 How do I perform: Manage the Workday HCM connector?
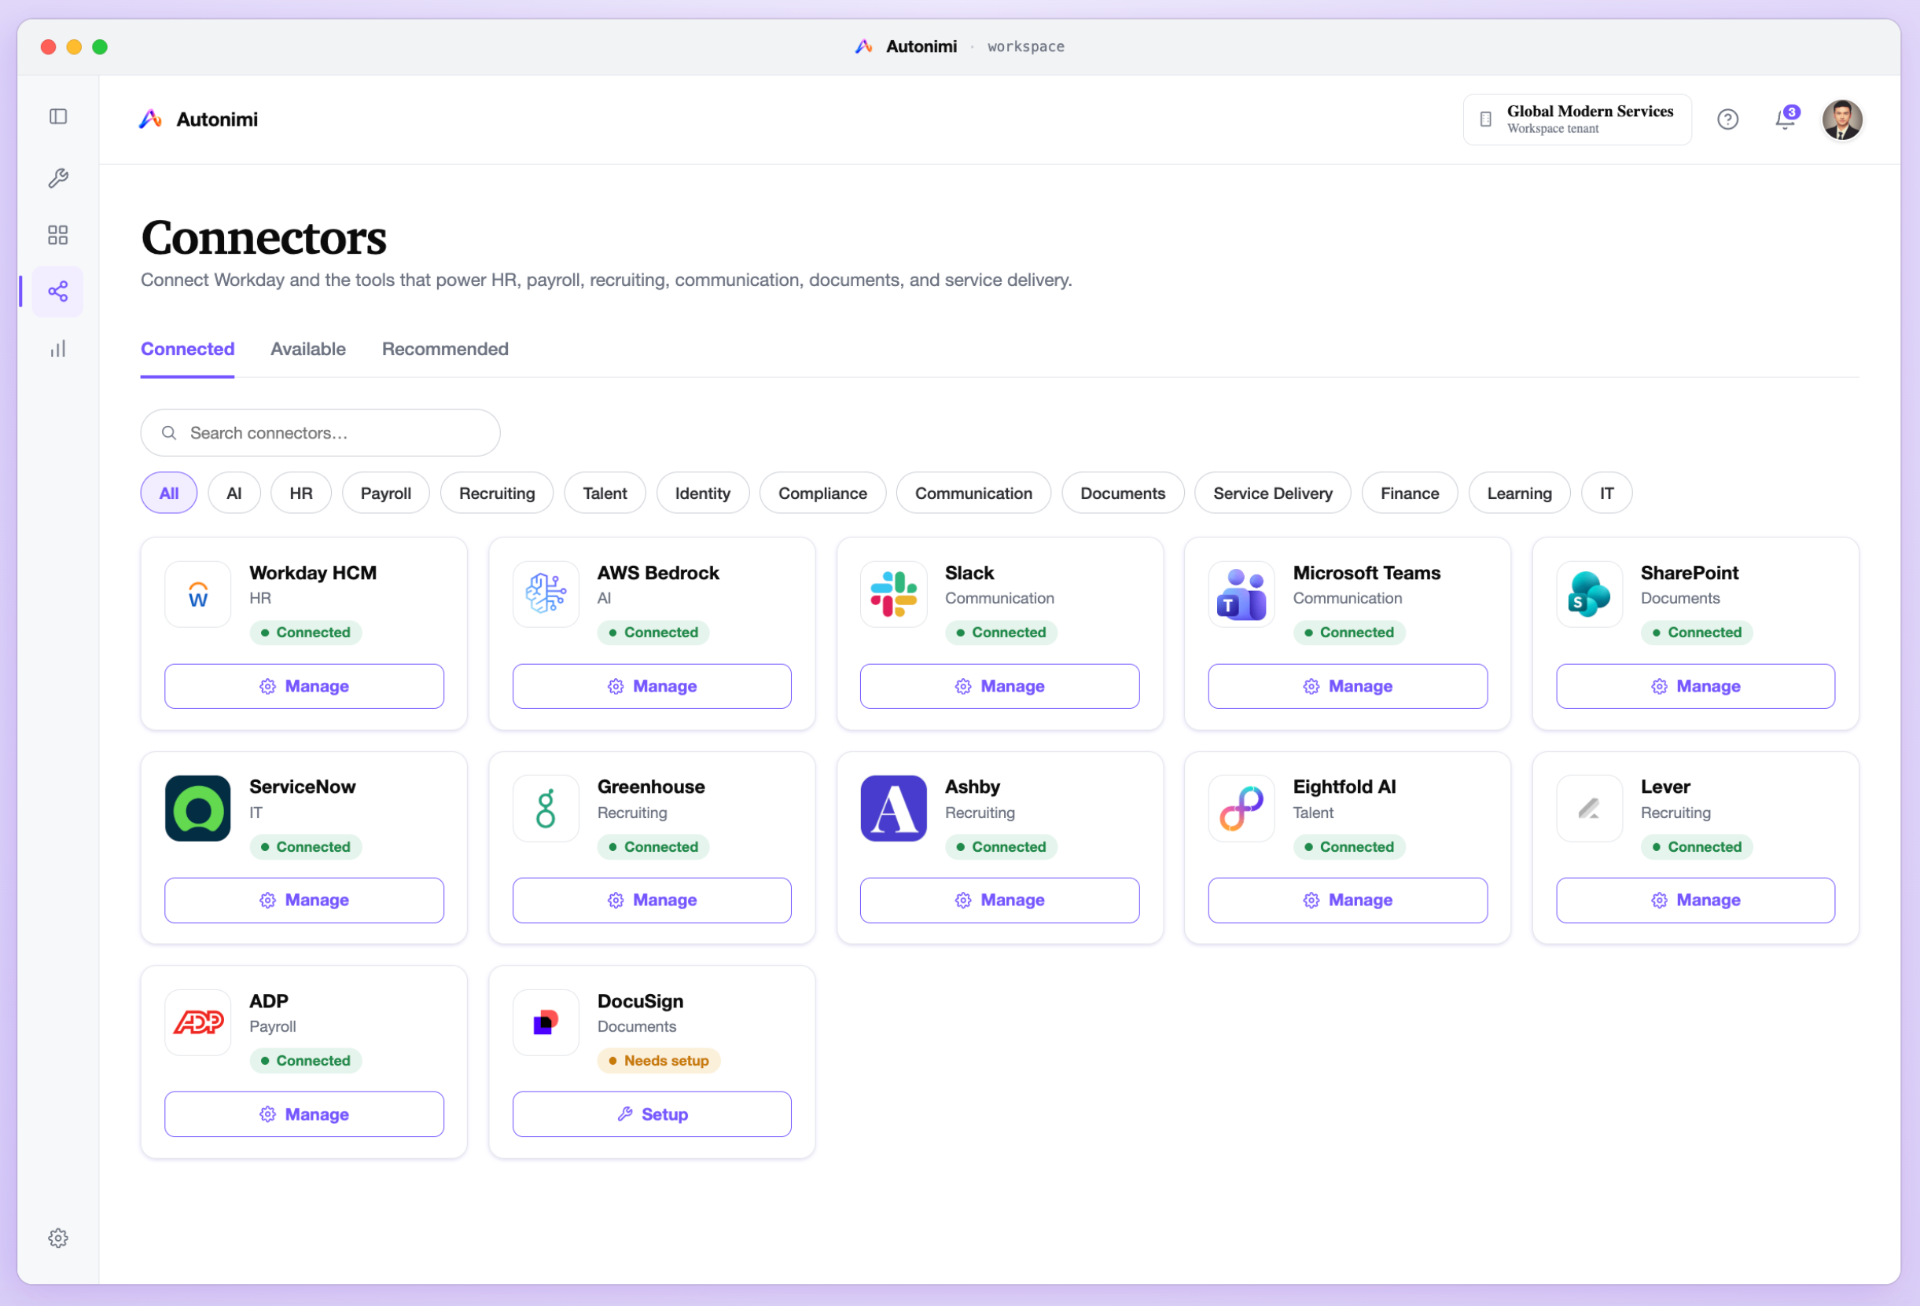[x=304, y=686]
